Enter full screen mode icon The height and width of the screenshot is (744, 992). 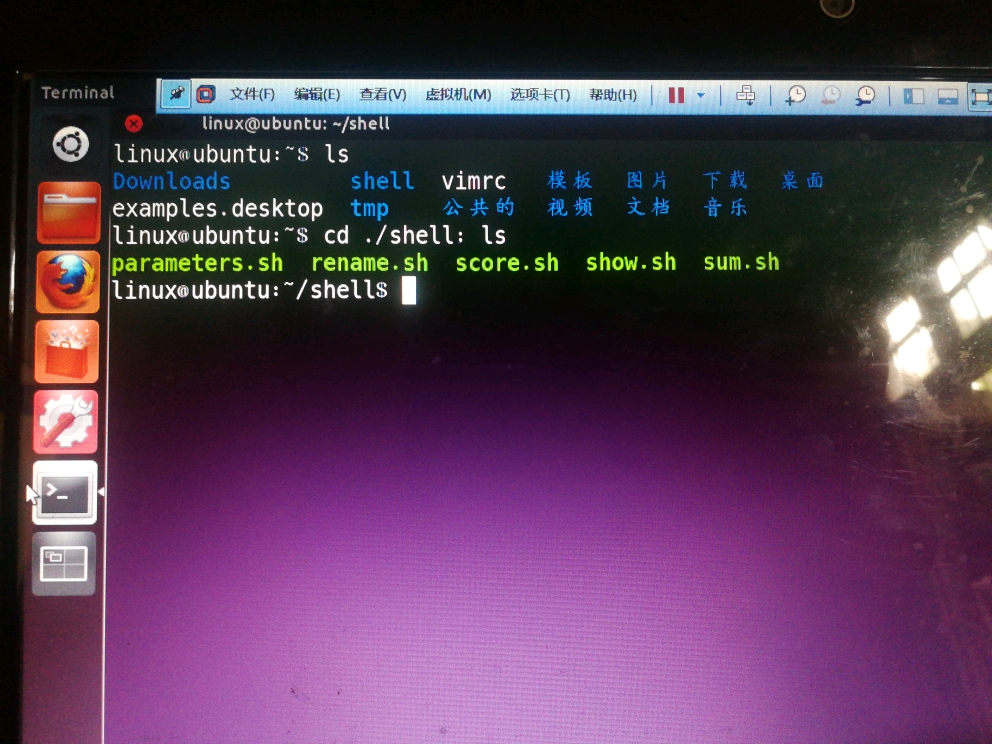point(980,97)
